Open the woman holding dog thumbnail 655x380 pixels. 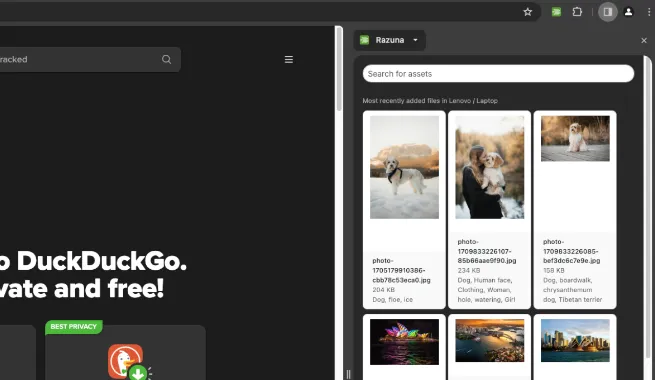coord(490,167)
